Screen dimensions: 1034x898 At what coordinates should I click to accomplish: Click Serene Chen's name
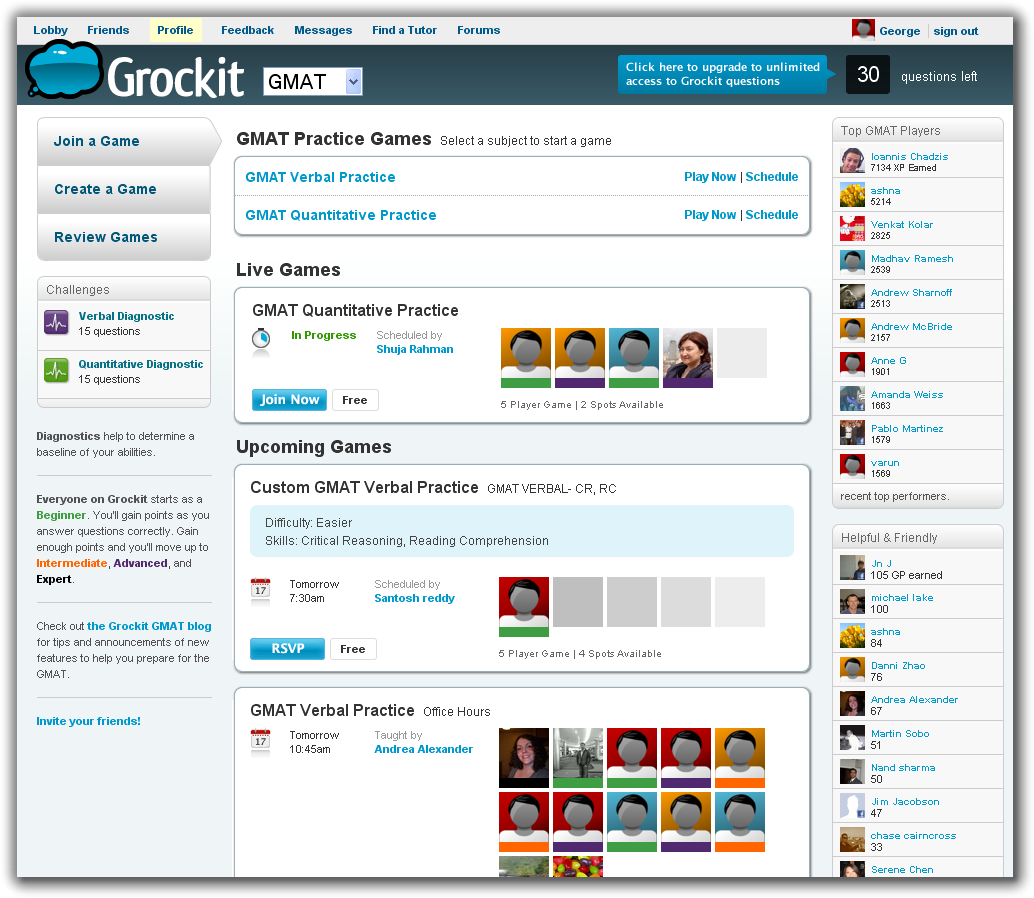[x=902, y=870]
